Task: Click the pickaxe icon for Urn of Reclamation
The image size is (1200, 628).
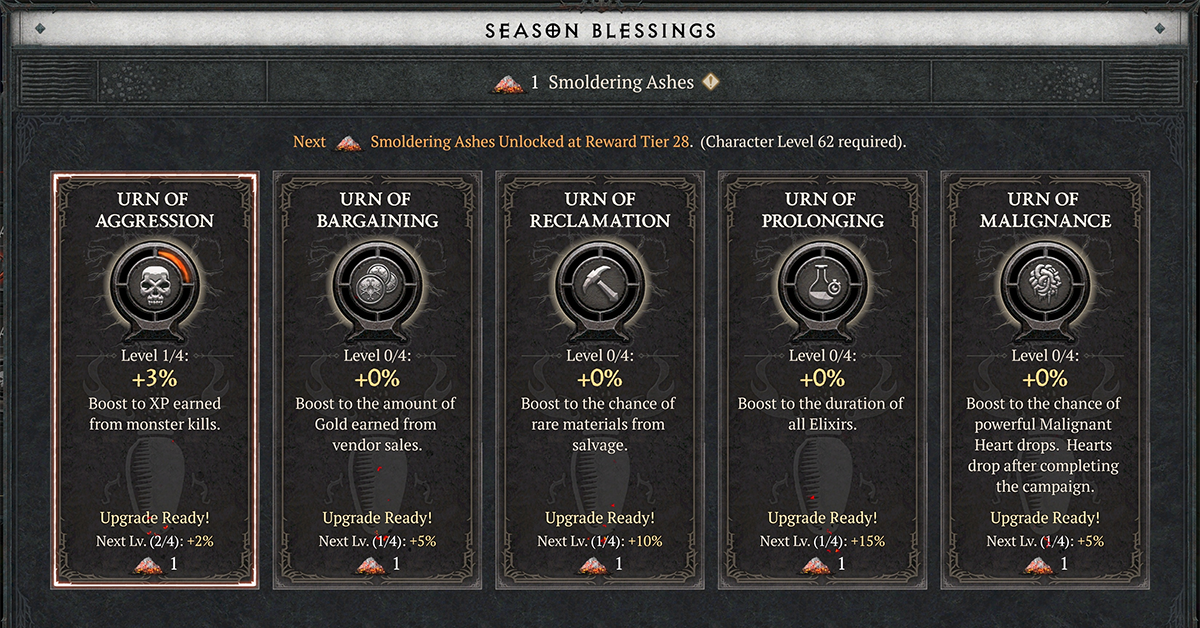Action: (600, 285)
